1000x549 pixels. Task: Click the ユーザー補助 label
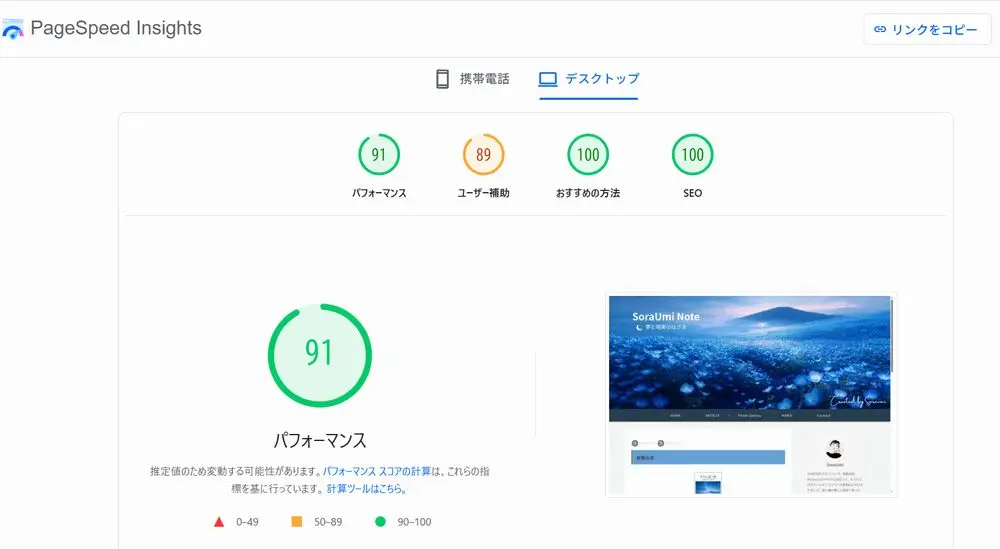[483, 193]
